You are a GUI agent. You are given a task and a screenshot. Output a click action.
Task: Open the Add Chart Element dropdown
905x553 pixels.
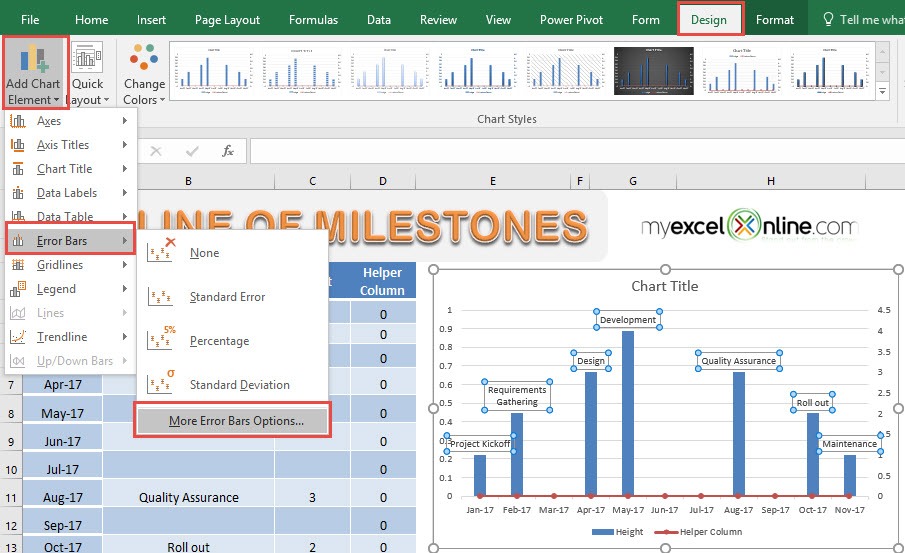(x=33, y=73)
